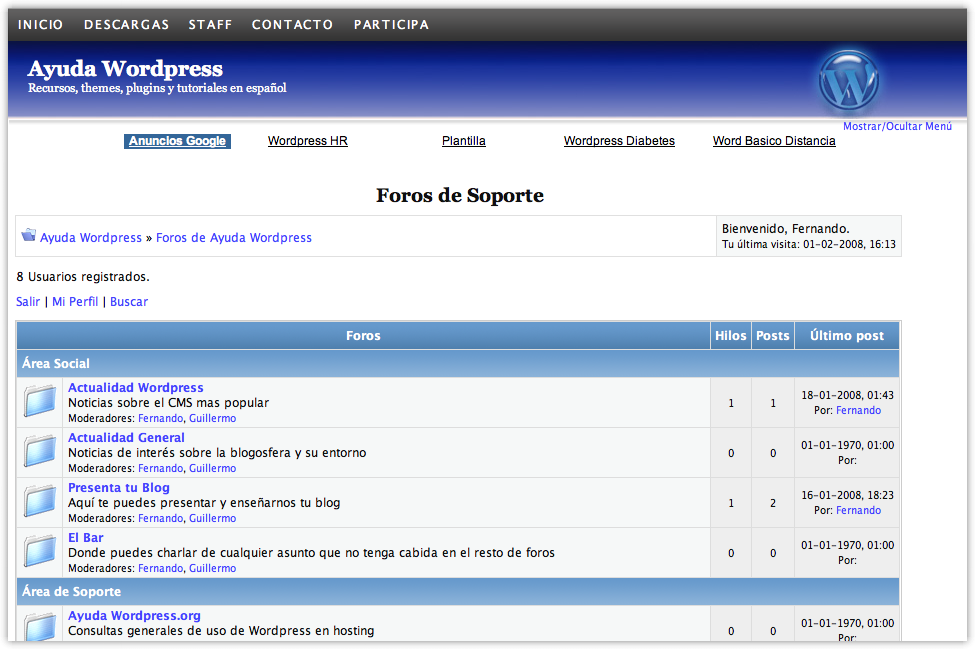Click the Anuncios Google ad label
This screenshot has width=975, height=649.
point(177,142)
